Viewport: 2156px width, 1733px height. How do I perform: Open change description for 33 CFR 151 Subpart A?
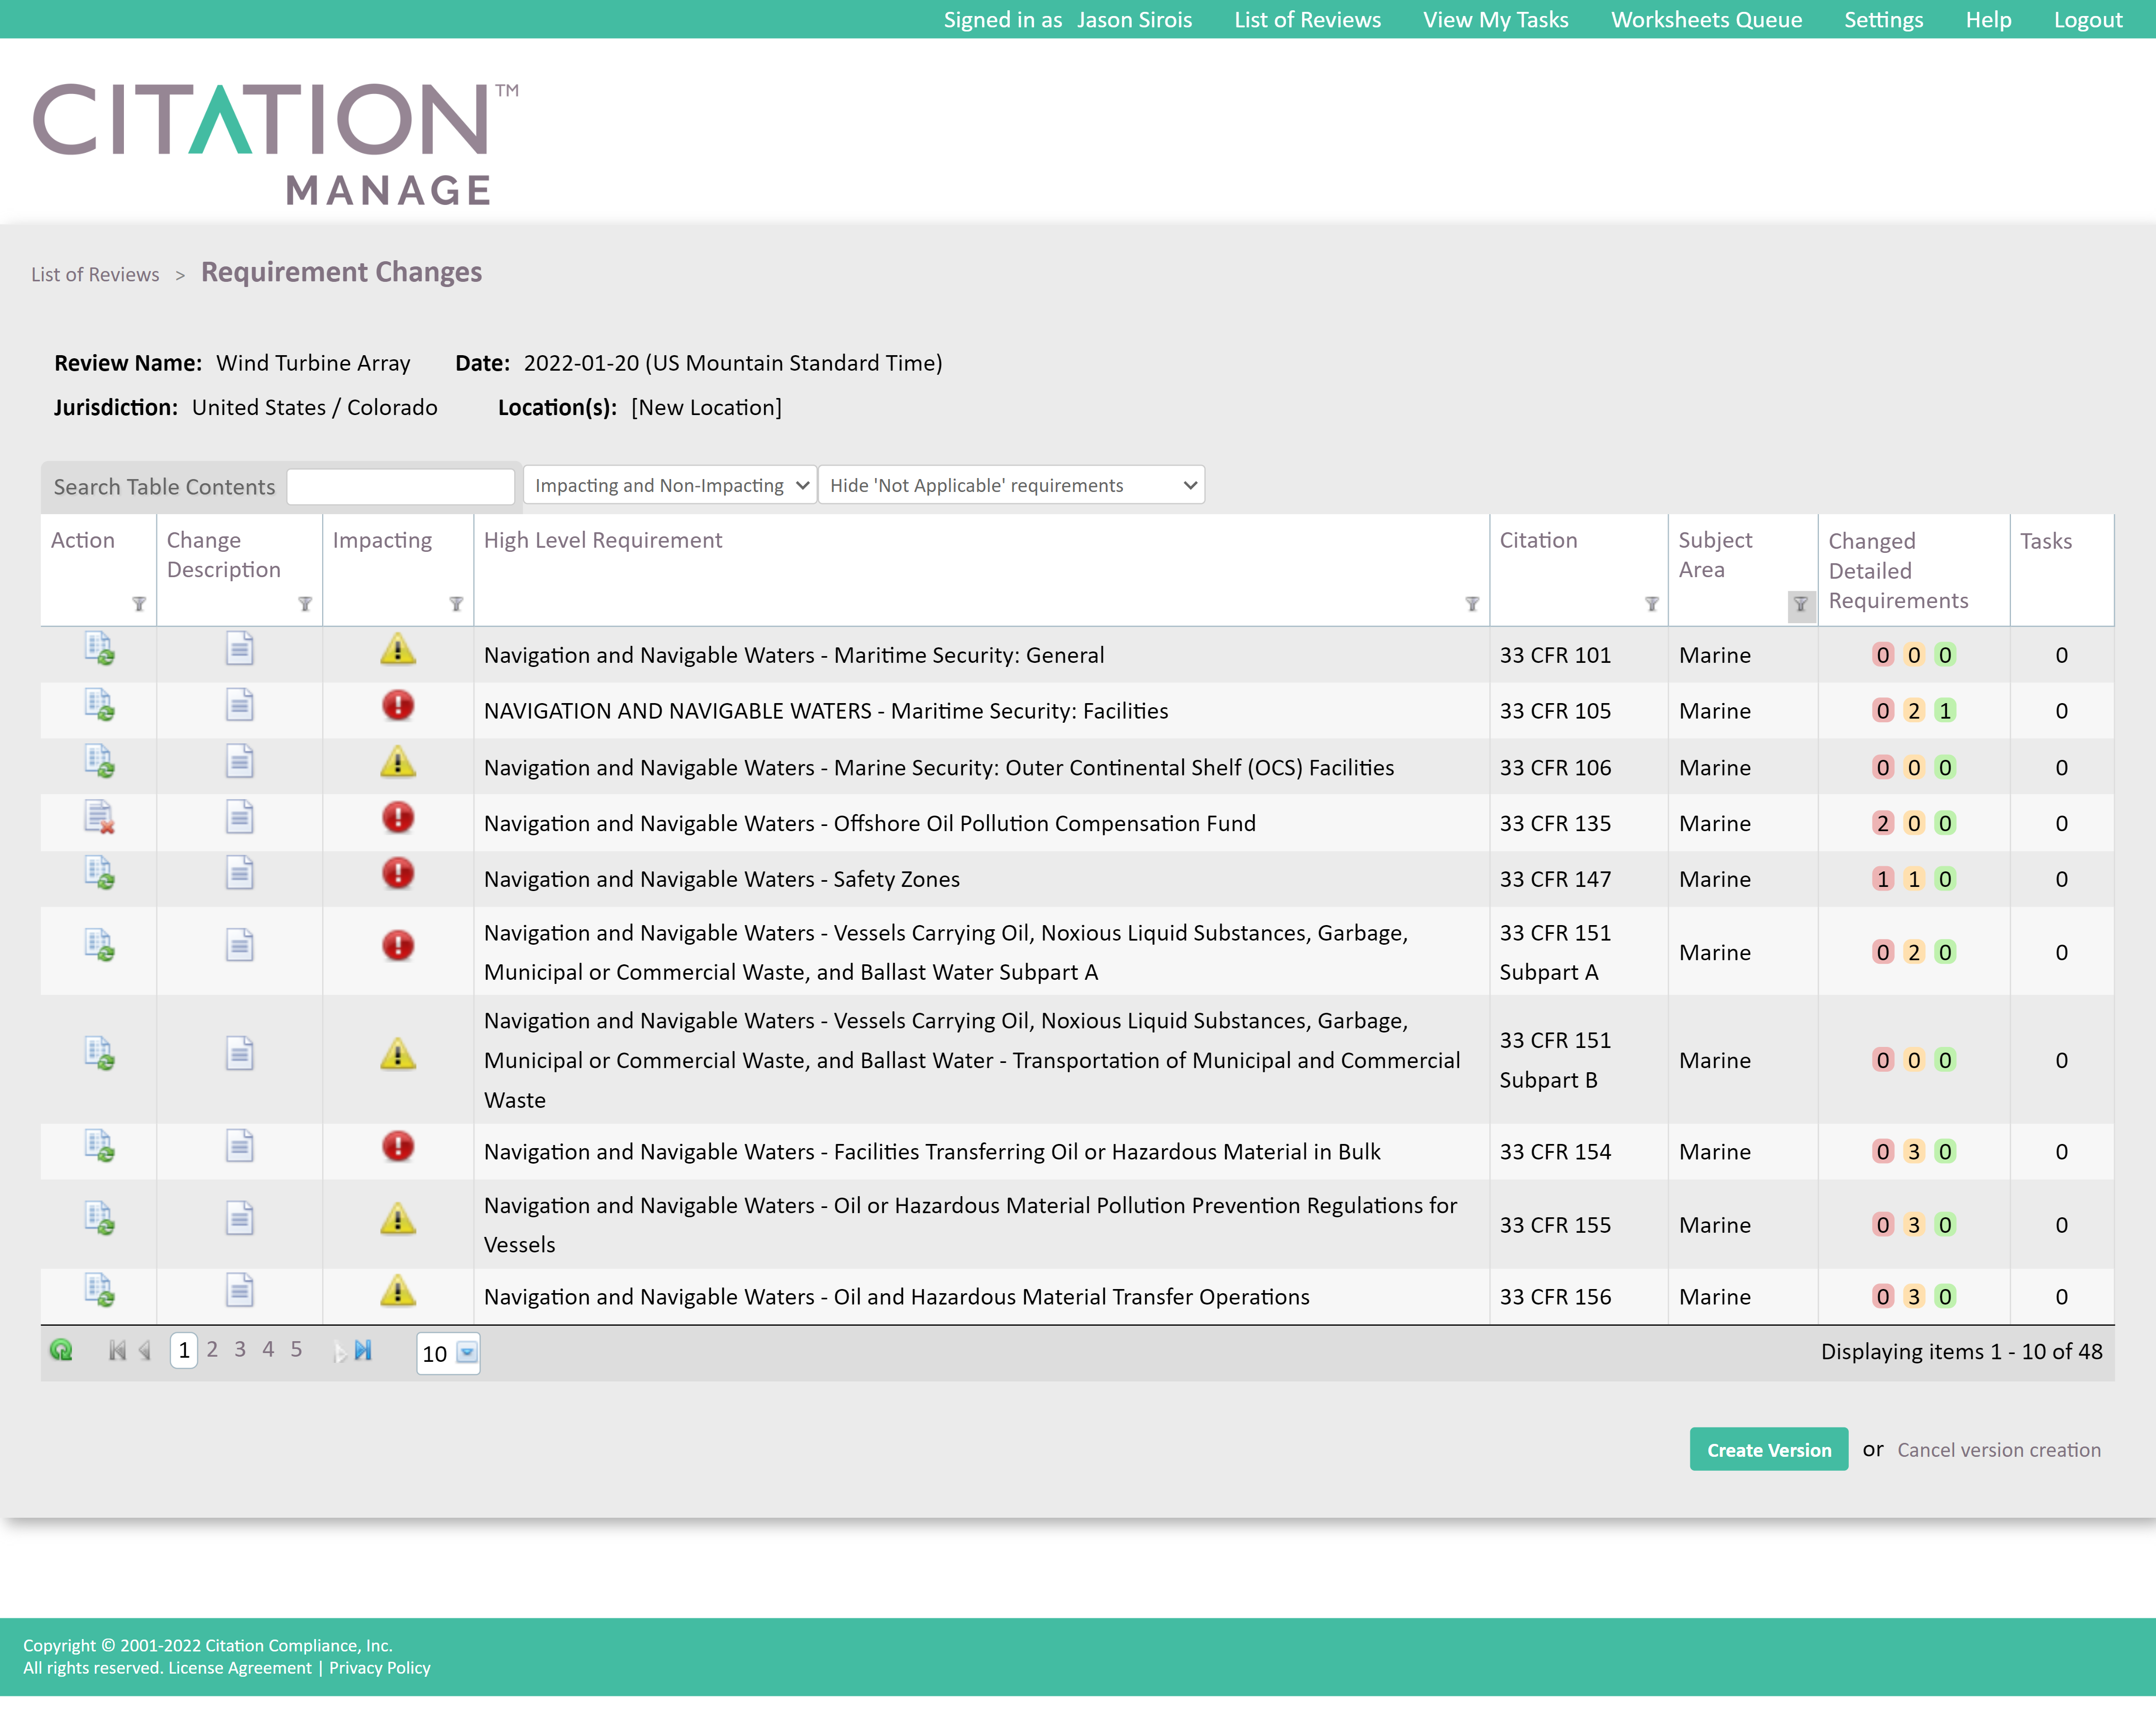239,945
